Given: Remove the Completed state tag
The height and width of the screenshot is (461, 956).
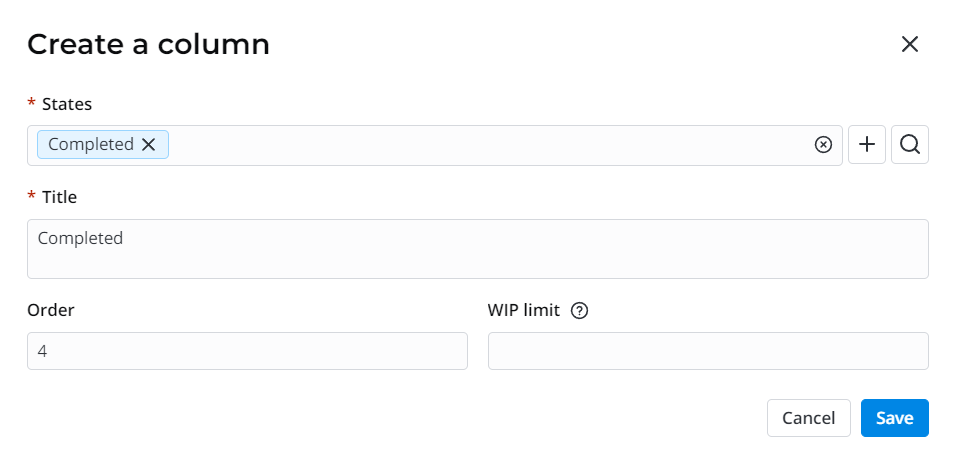Looking at the screenshot, I should 149,144.
